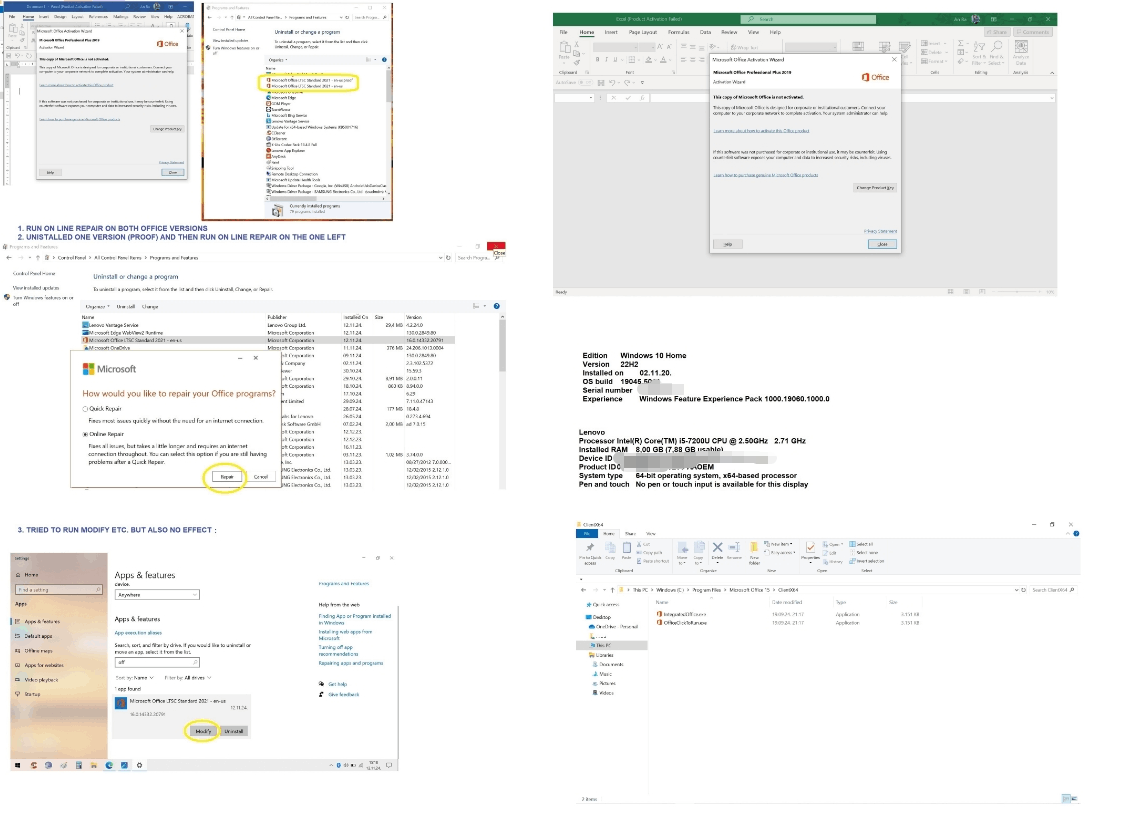Open the Filter by All drives dropdown
The height and width of the screenshot is (828, 1131).
click(x=188, y=678)
